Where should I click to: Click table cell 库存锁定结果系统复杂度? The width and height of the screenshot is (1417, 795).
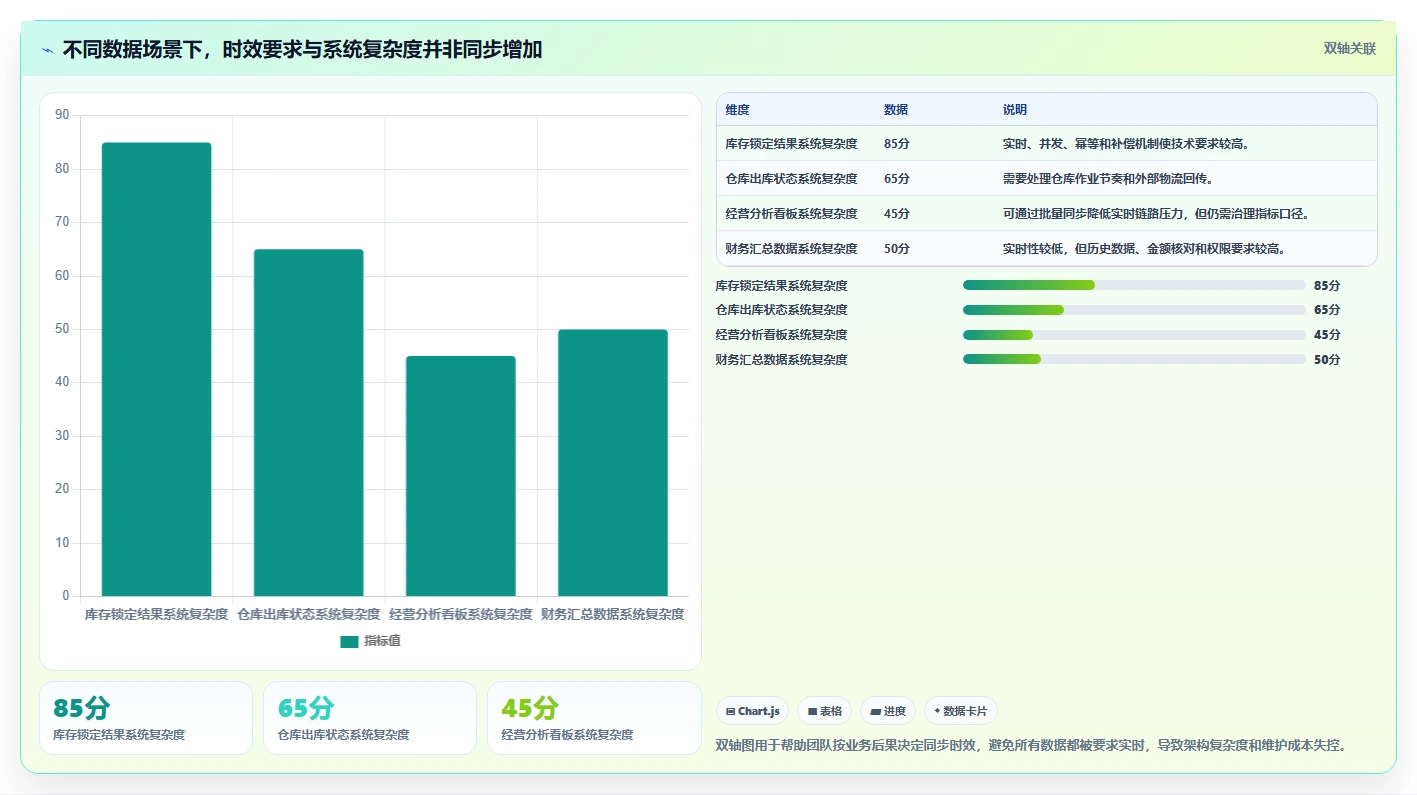[x=792, y=144]
